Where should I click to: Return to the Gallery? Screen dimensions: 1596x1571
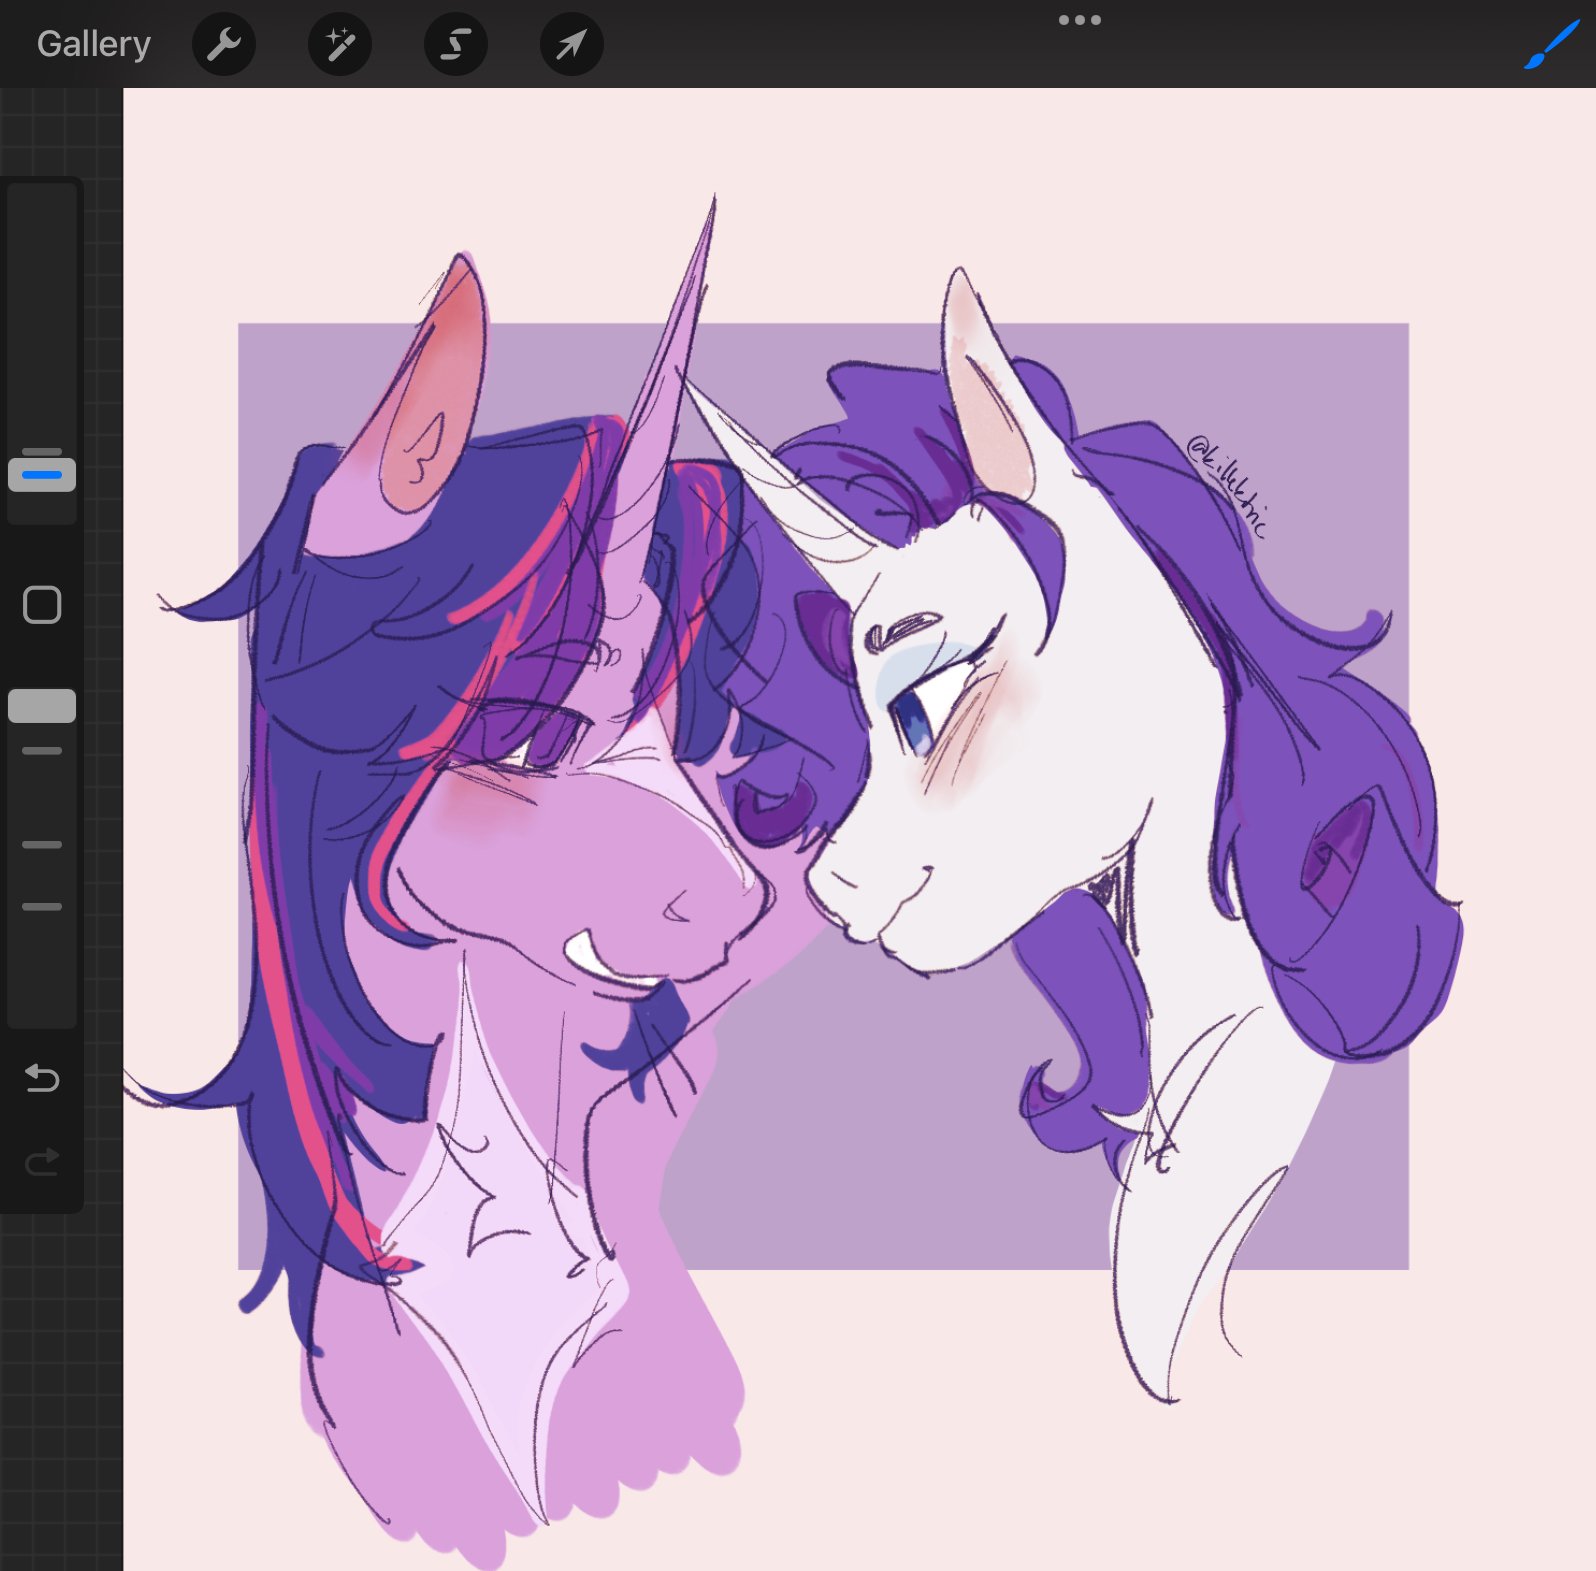[x=94, y=44]
